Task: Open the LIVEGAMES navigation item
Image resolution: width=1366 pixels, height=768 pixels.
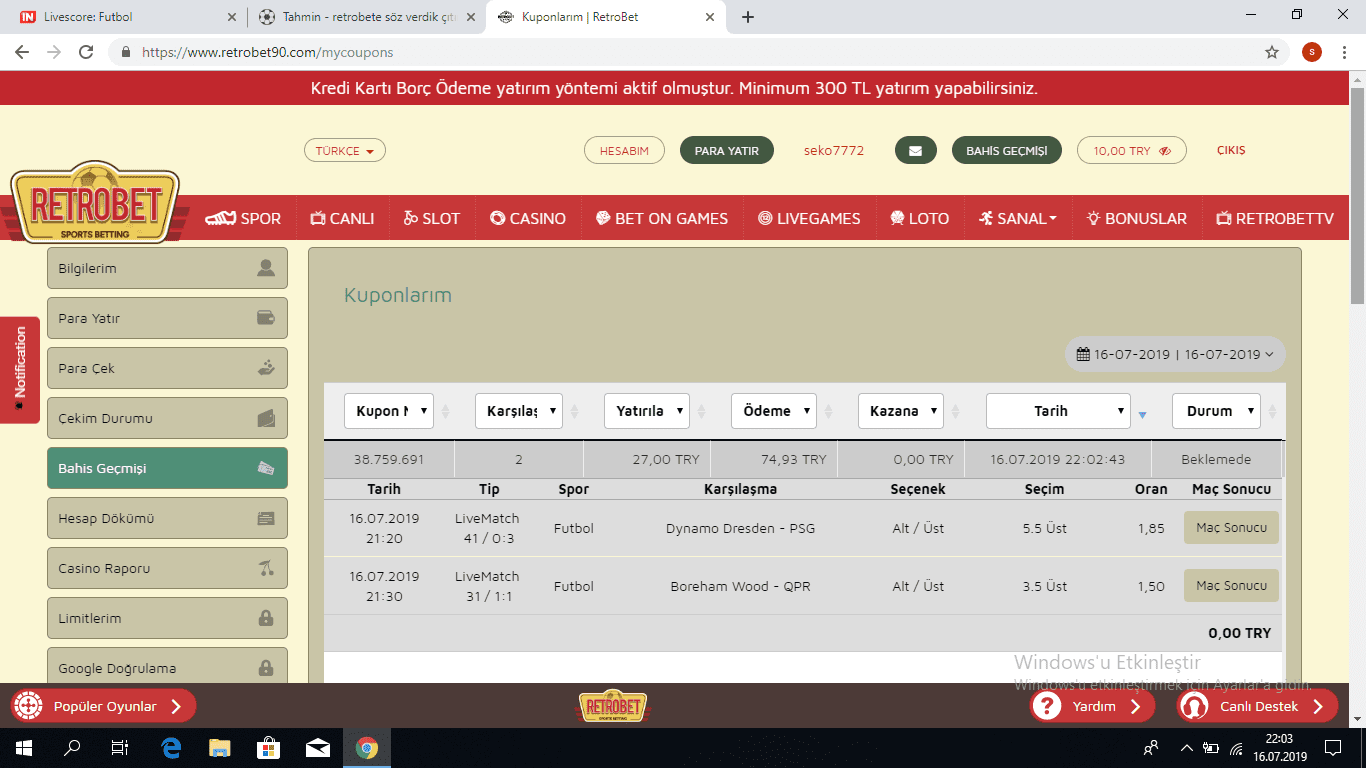Action: click(x=809, y=218)
